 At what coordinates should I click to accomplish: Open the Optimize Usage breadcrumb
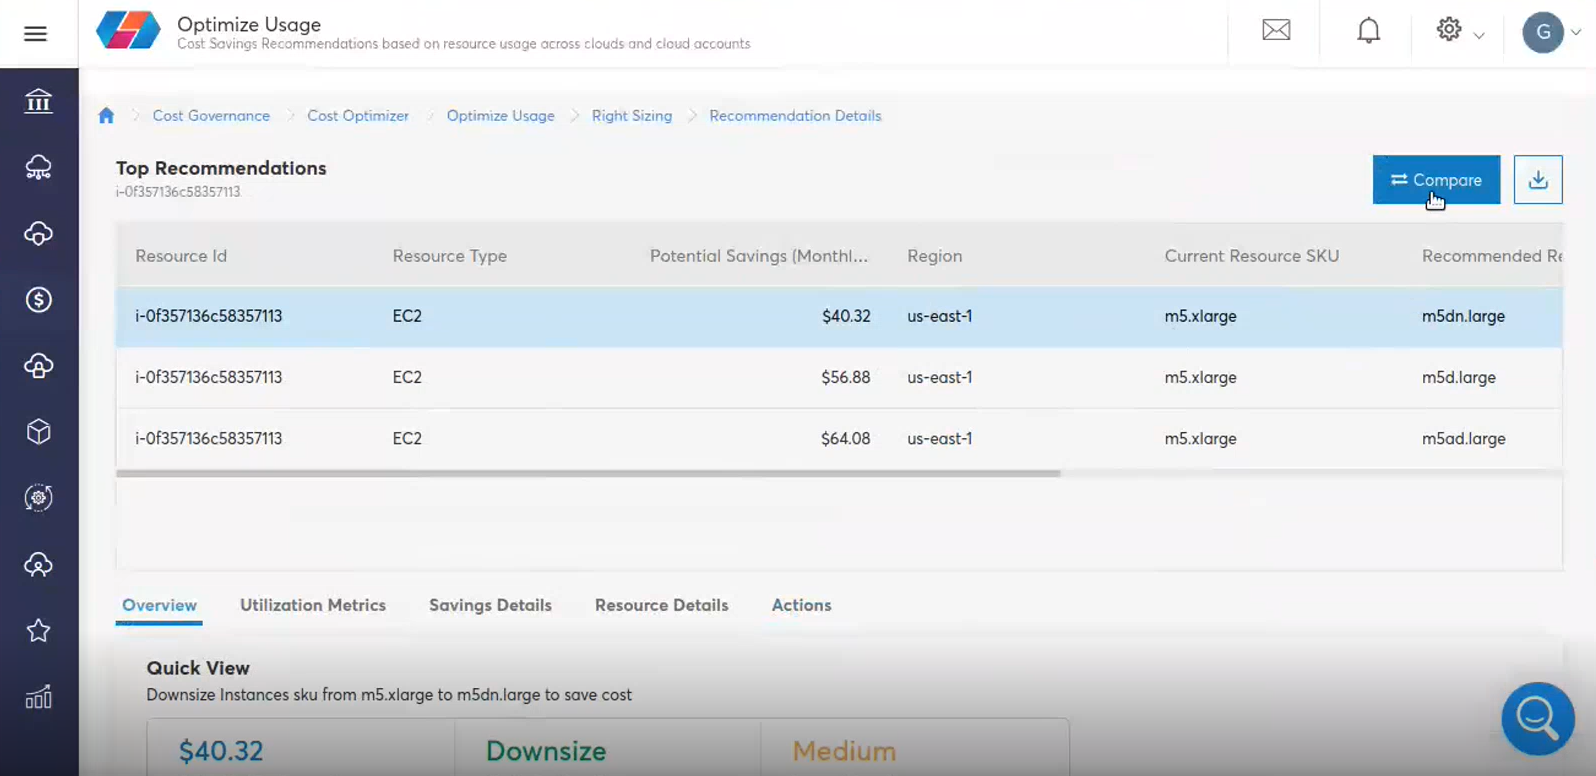pyautogui.click(x=500, y=116)
